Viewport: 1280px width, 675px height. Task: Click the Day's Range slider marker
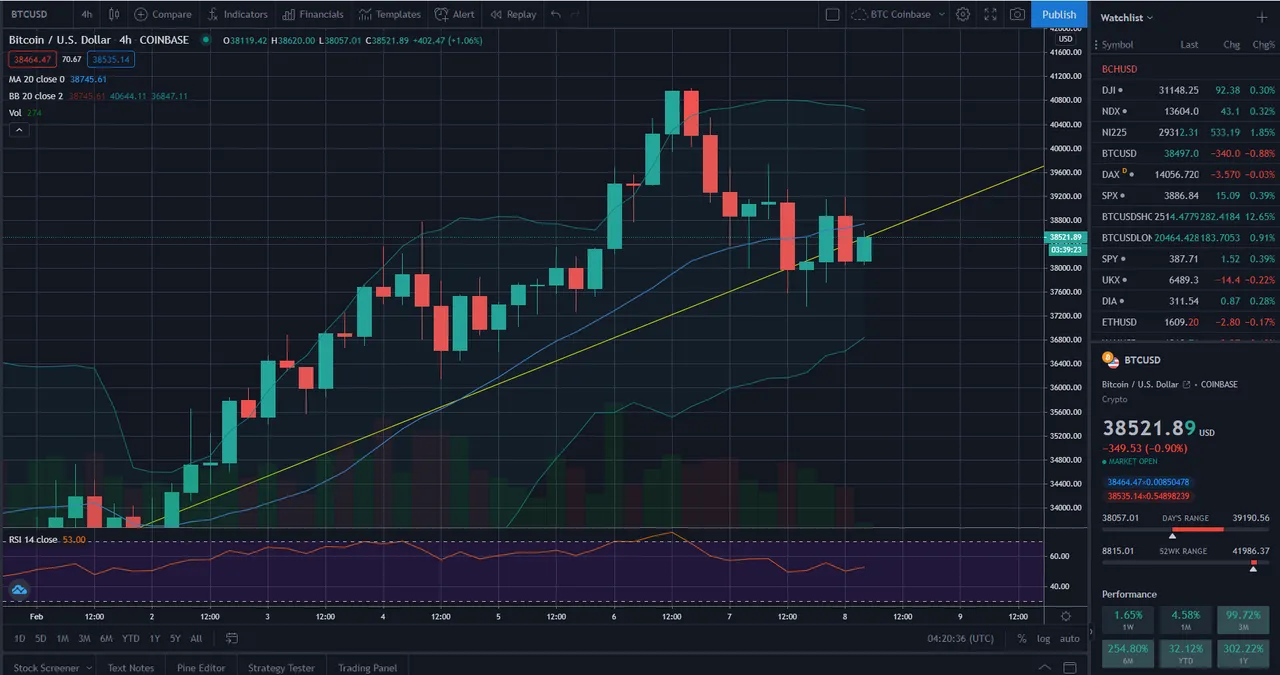[1173, 536]
